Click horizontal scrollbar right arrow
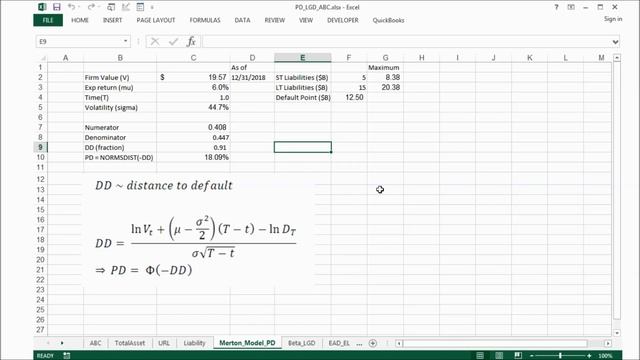 608,343
